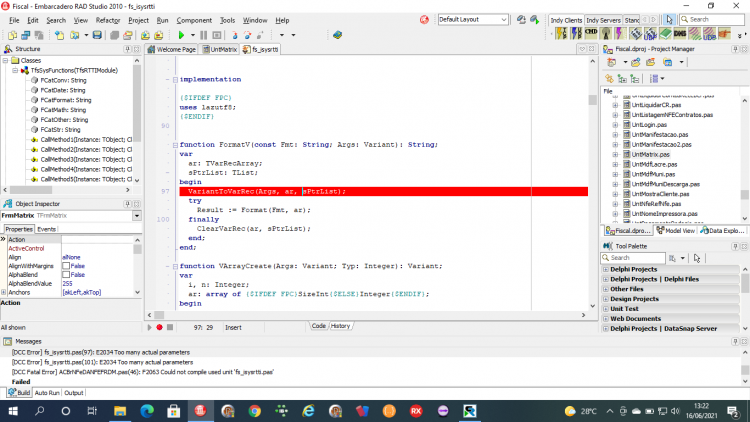The image size is (750, 422).
Task: Pin the Object Inspector panel
Action: 127,204
